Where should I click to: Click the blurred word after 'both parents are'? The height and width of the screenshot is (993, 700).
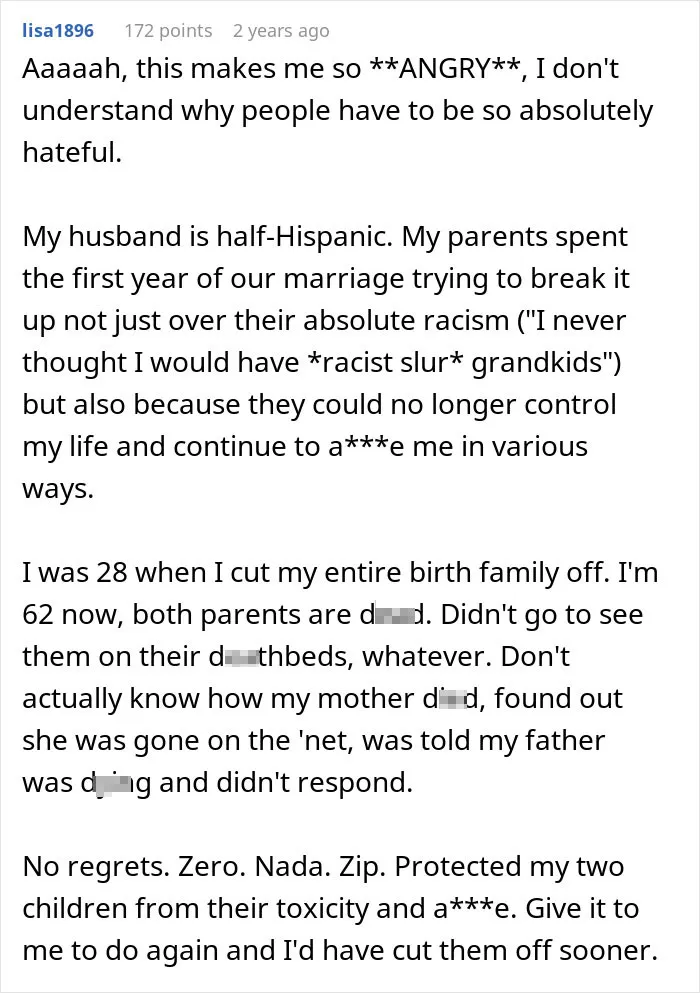(396, 614)
